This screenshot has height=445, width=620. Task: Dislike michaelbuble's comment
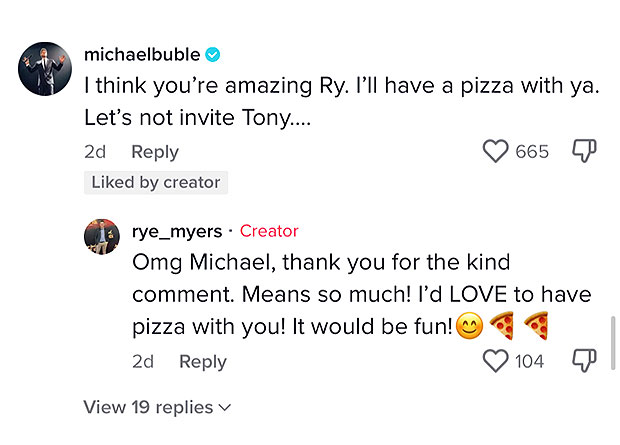[583, 151]
